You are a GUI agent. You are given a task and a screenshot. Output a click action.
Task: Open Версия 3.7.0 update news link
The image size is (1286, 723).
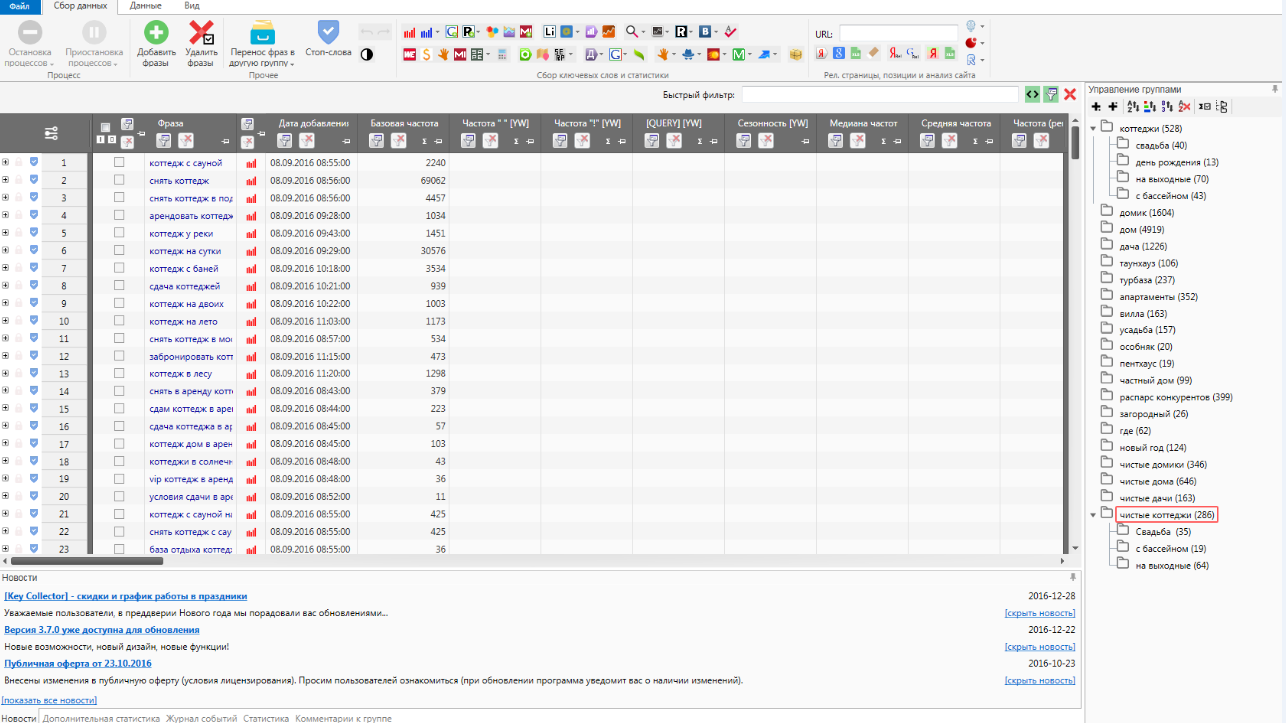(101, 630)
